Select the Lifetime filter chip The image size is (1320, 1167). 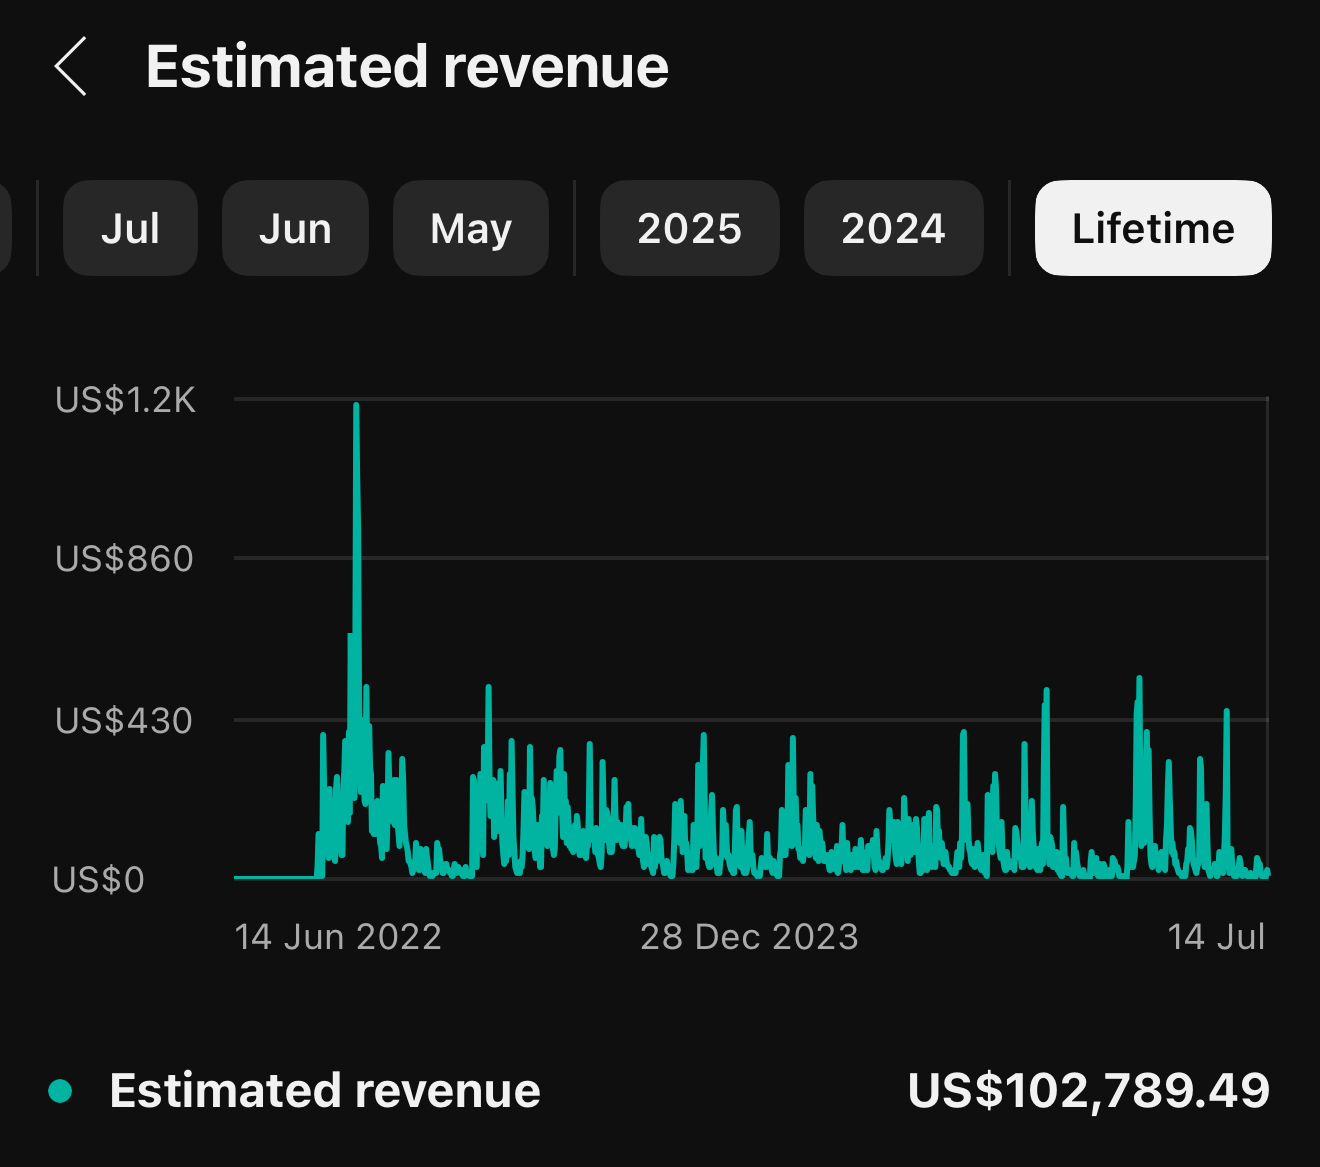[1152, 228]
